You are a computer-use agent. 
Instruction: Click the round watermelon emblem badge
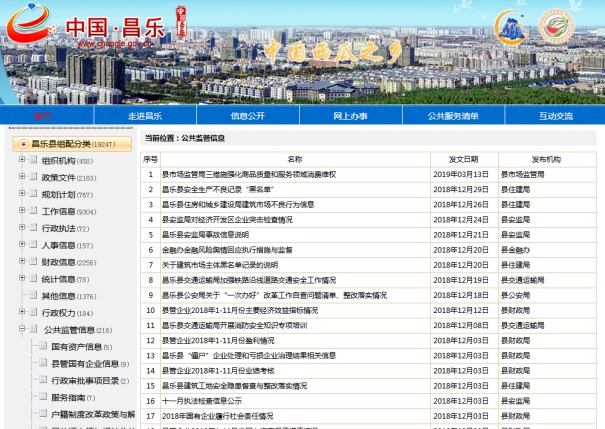(x=557, y=27)
